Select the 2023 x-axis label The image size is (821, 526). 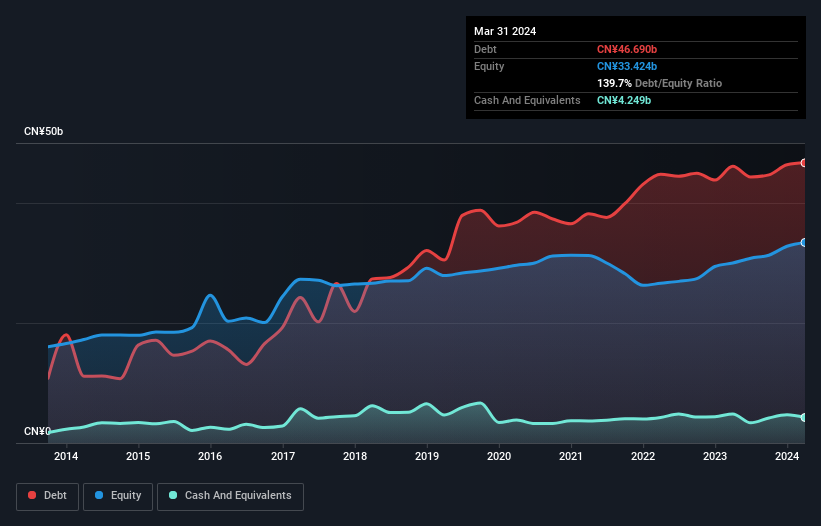715,456
